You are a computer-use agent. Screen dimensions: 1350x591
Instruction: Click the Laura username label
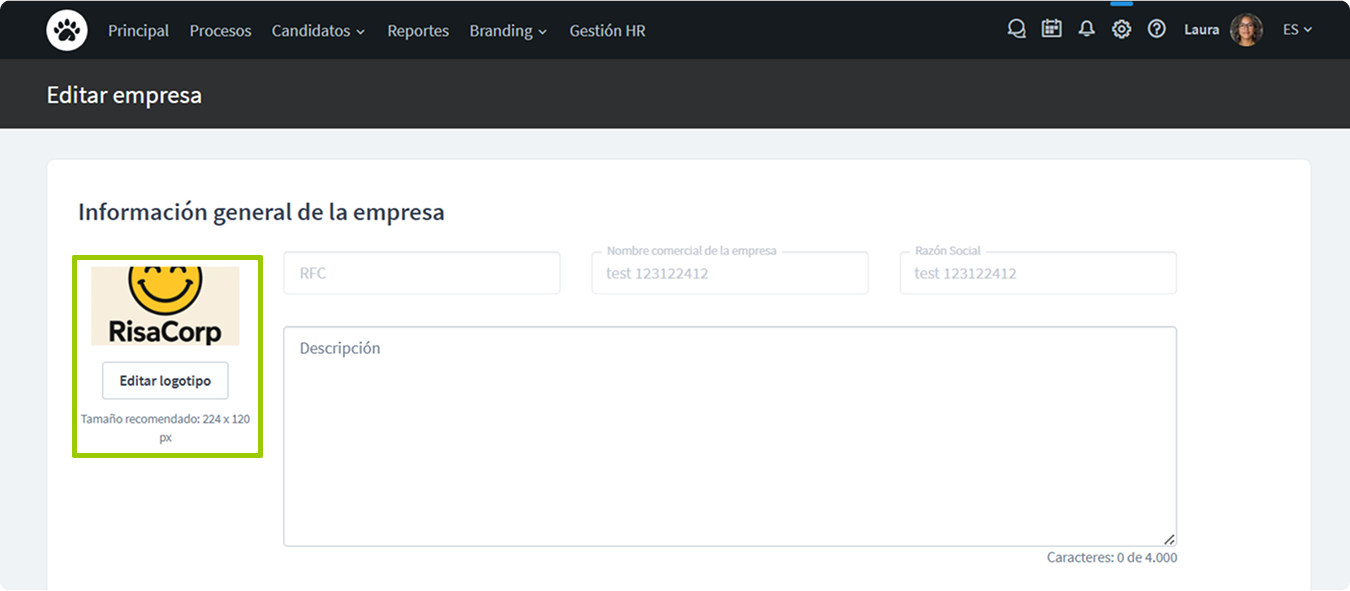point(1201,30)
